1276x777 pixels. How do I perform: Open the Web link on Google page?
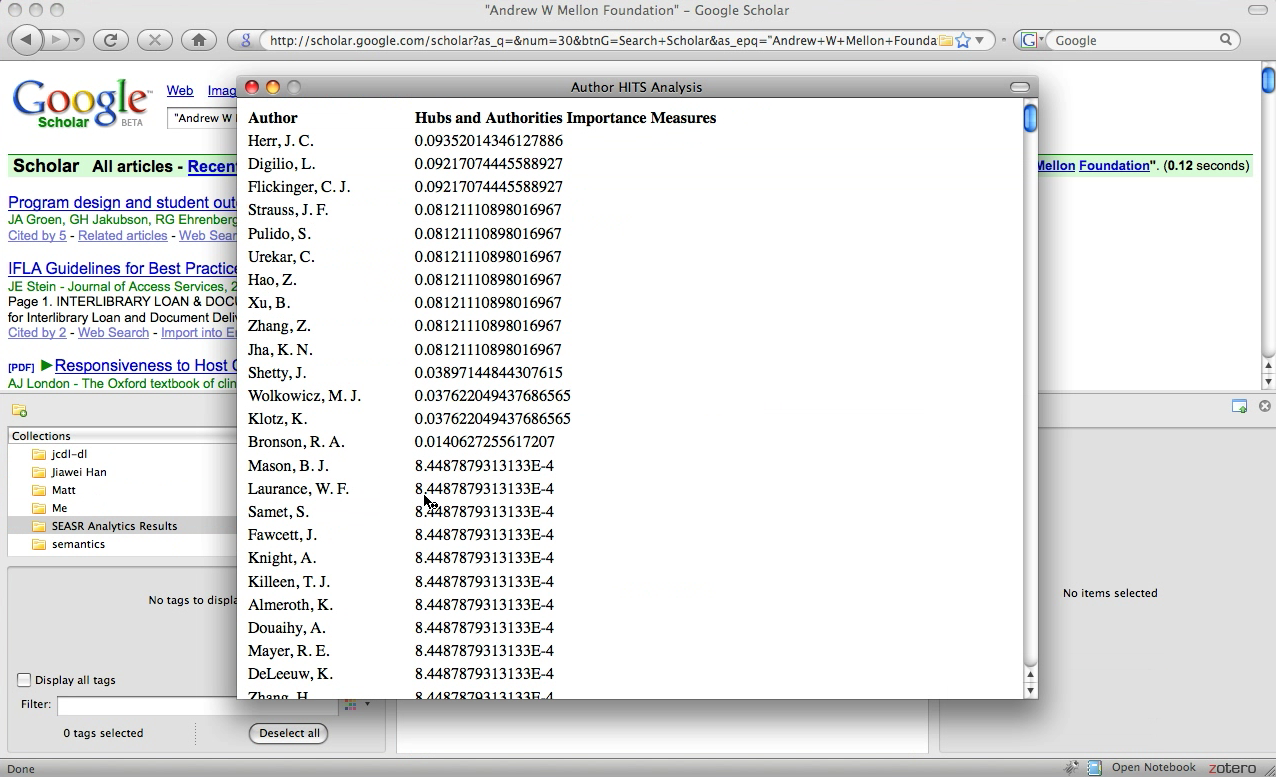click(180, 91)
